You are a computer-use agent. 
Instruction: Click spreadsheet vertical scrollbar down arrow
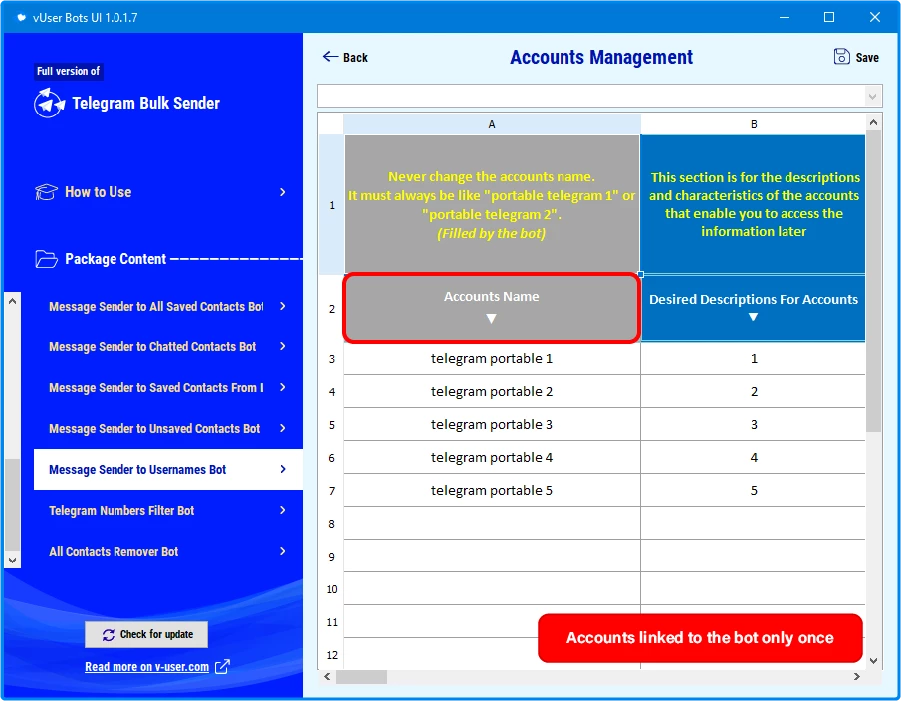point(873,661)
